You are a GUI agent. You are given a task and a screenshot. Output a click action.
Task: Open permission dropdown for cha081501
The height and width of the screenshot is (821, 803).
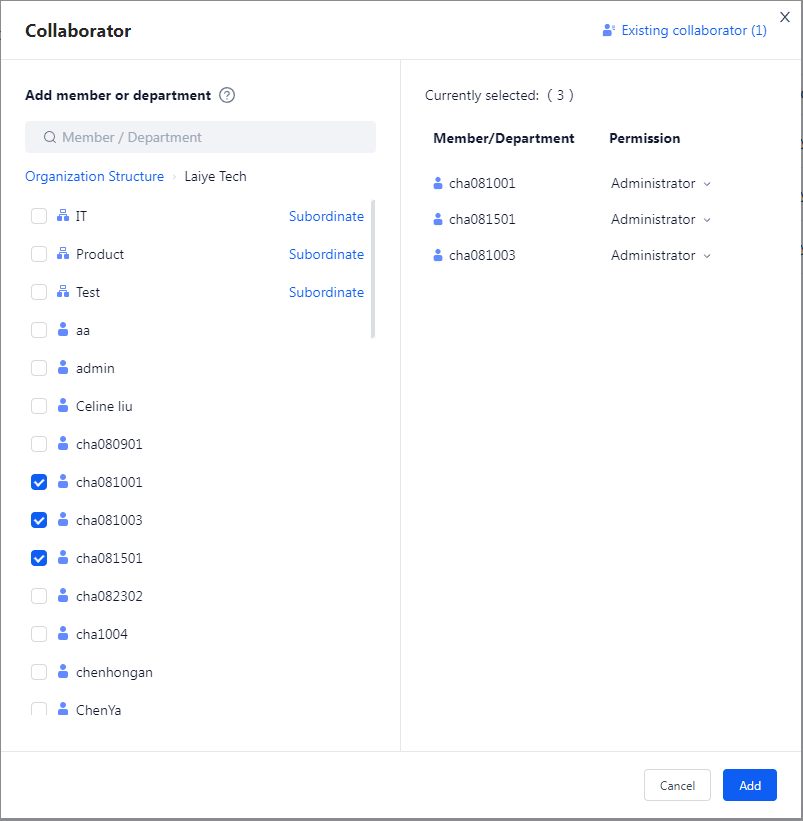(661, 220)
